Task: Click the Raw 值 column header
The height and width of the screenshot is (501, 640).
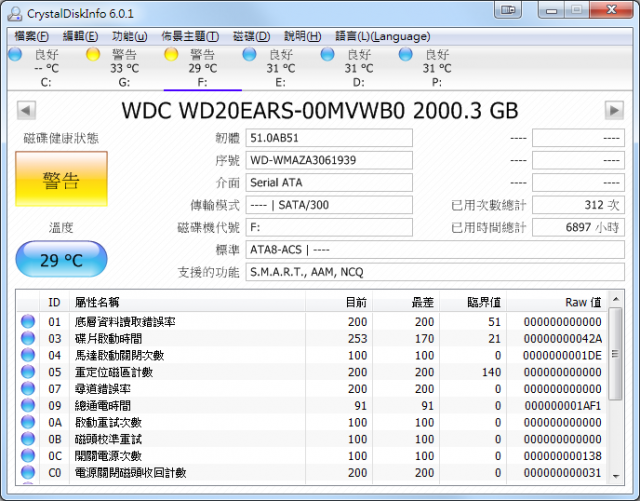Action: [557, 302]
